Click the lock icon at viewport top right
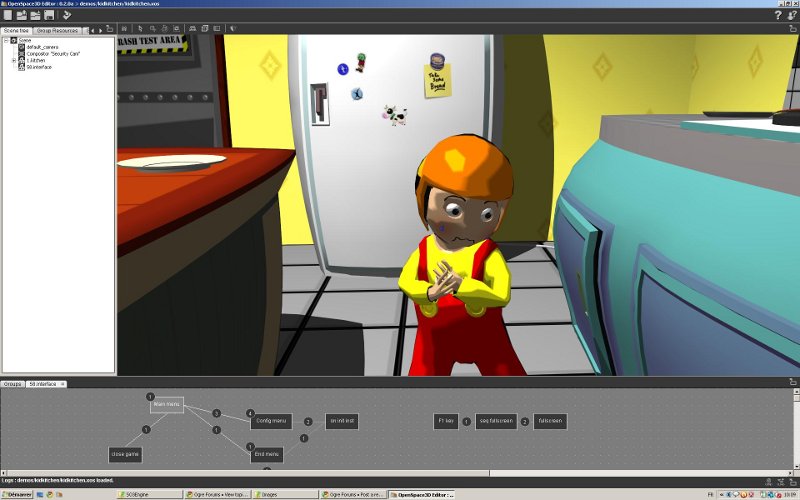This screenshot has height=500, width=800. pos(792,30)
